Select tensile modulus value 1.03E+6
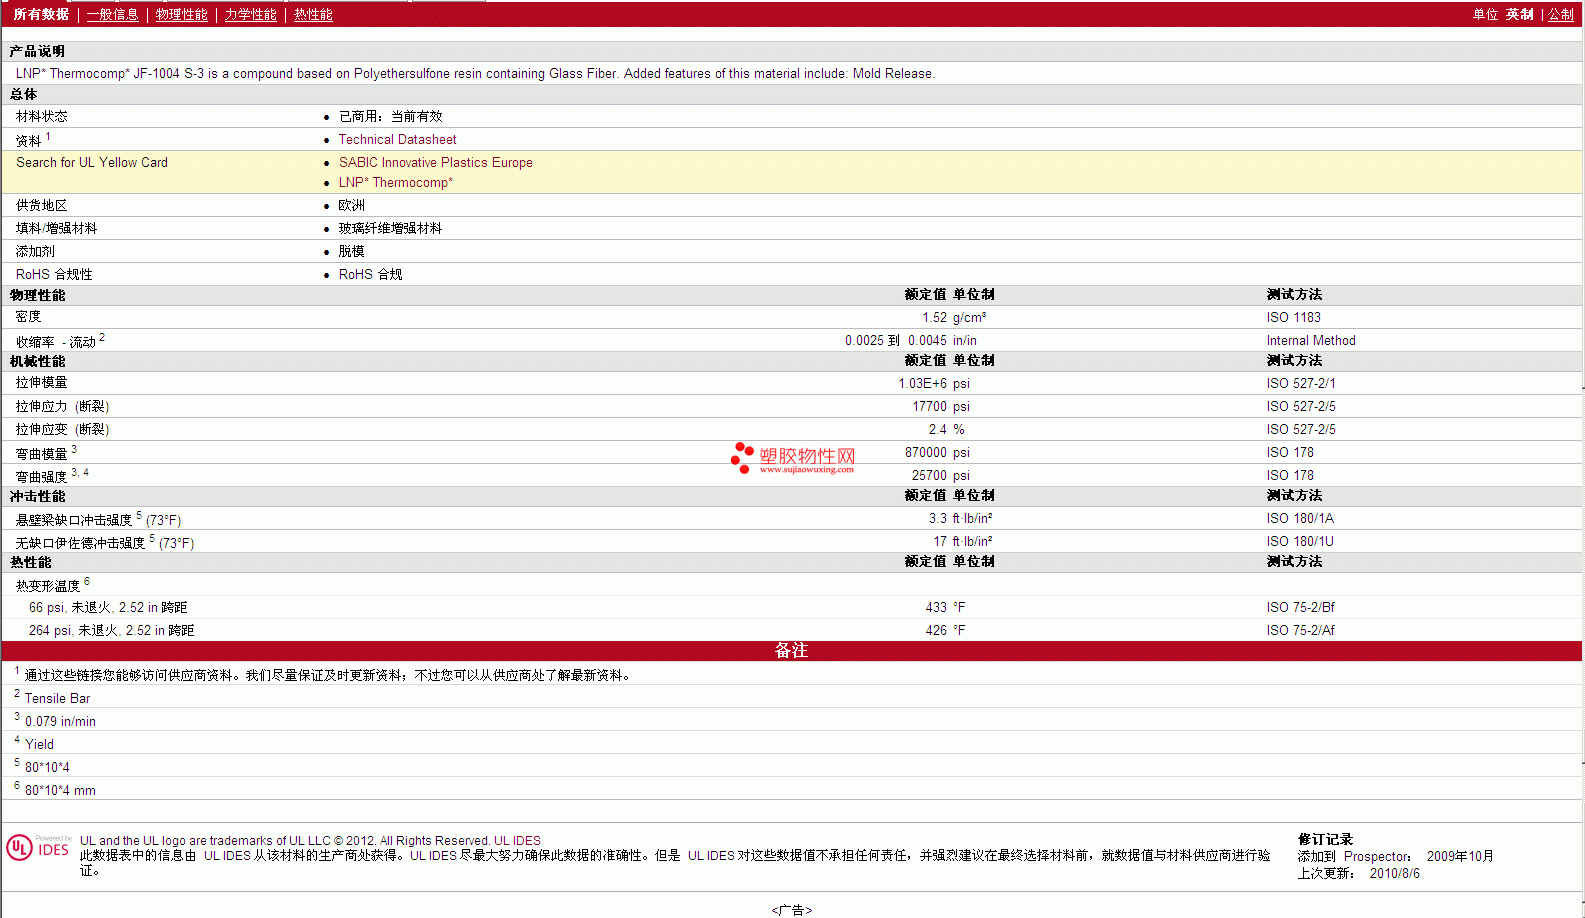The height and width of the screenshot is (918, 1585). pos(922,383)
